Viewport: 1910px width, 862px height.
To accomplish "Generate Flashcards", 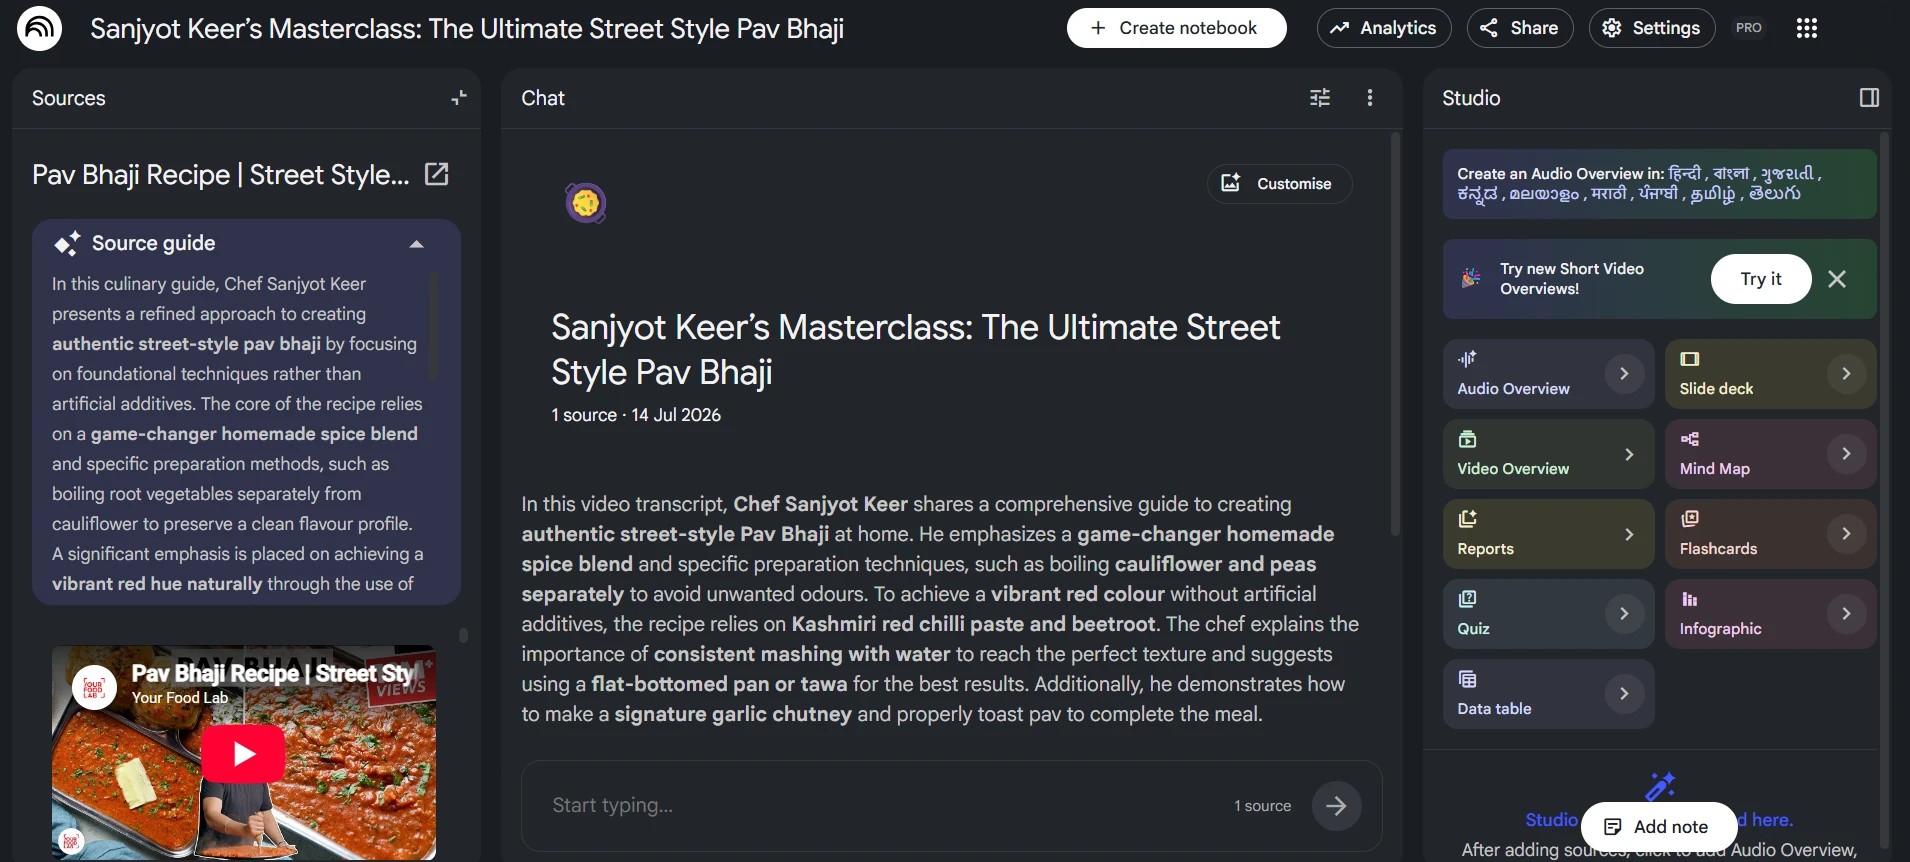I will (x=1770, y=534).
